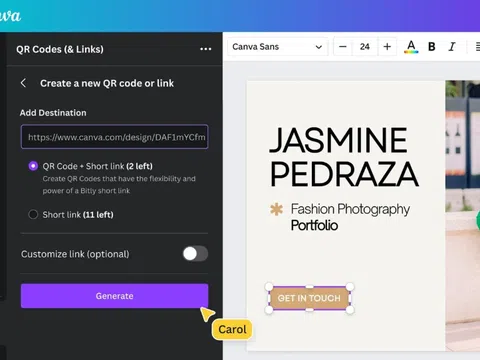Toggle italic formatting
Screen dimensions: 480x360
452,47
